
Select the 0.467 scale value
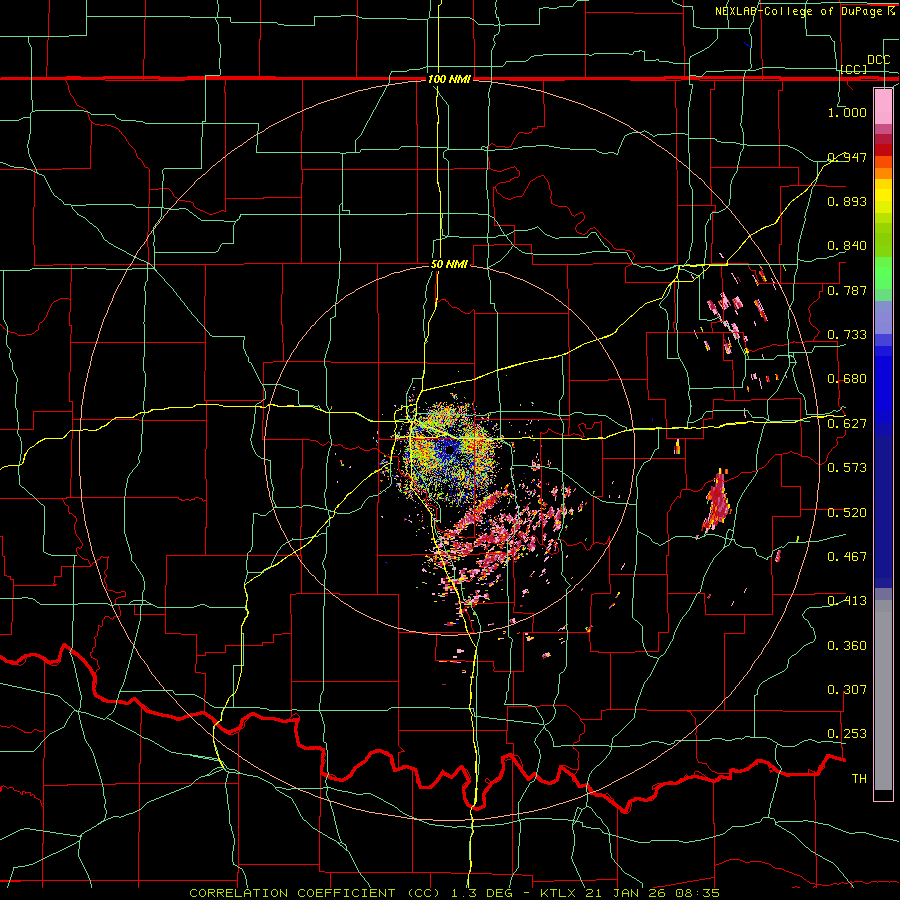click(x=847, y=556)
